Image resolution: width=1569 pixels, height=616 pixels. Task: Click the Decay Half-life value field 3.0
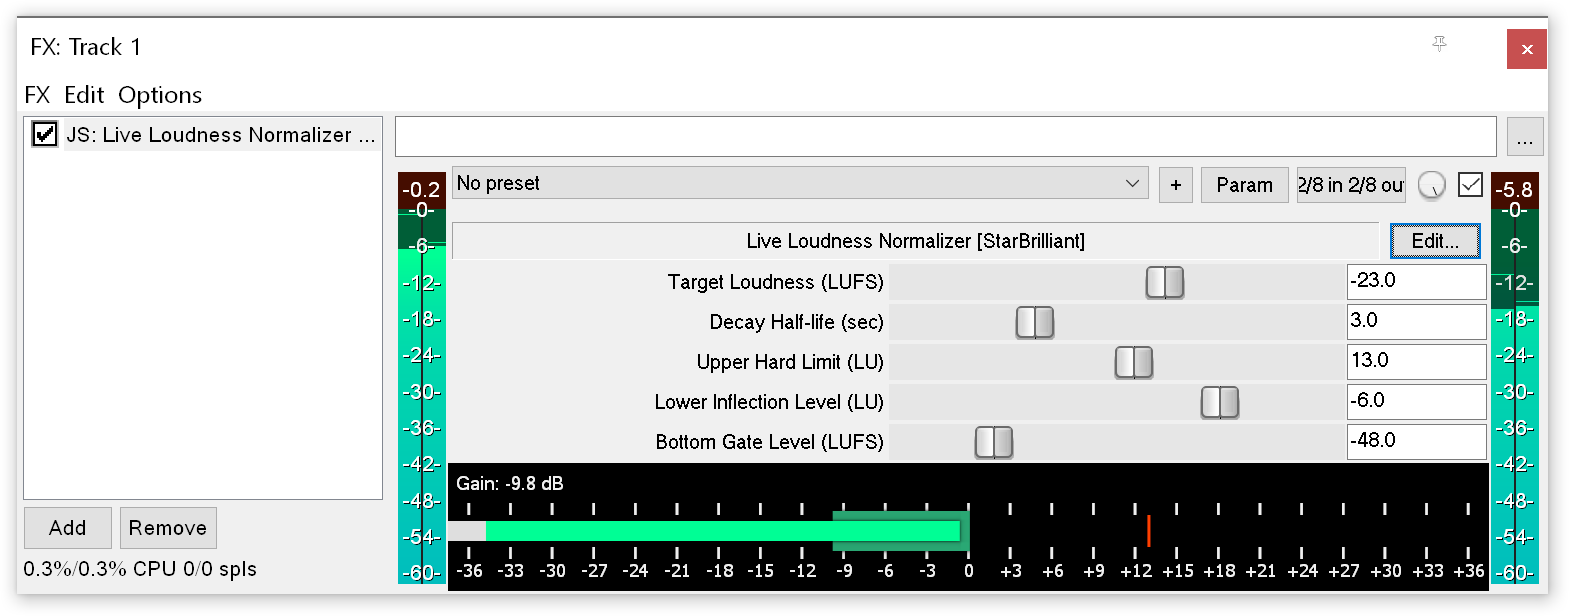coord(1416,322)
